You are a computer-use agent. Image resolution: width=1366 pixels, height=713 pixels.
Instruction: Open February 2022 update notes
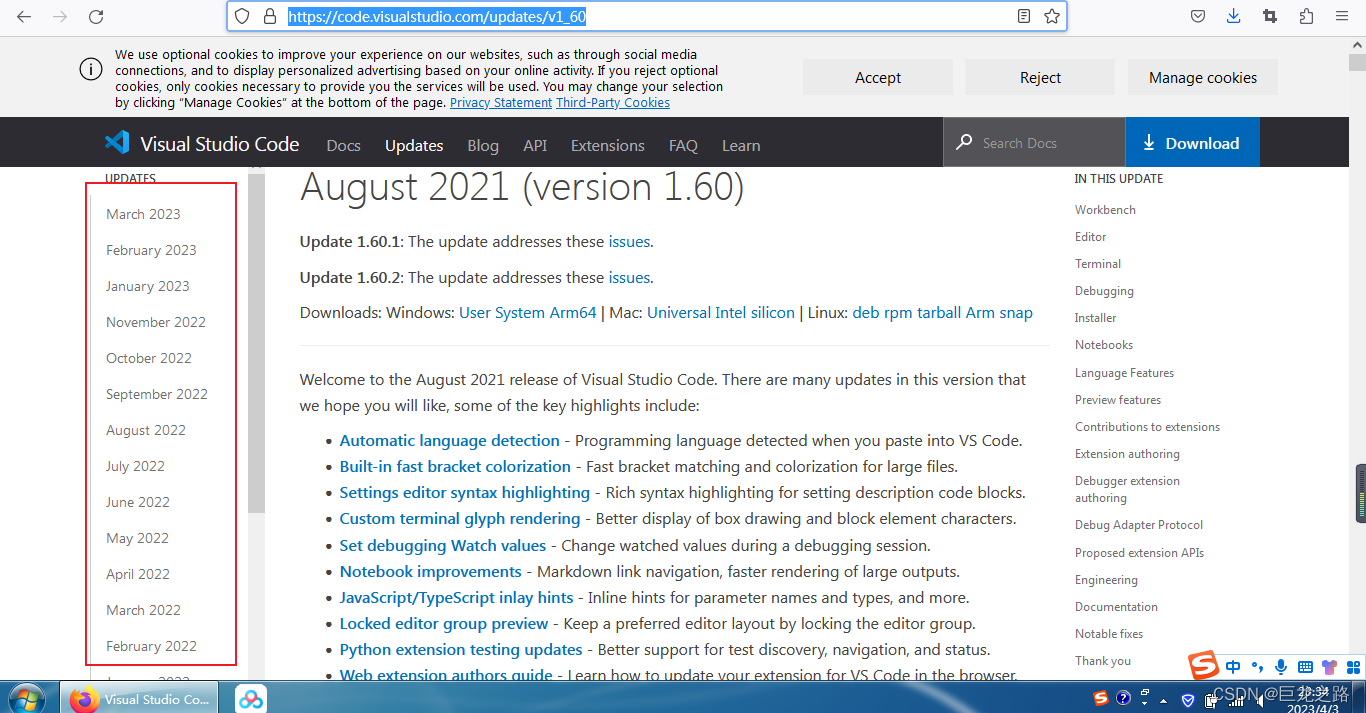point(151,646)
